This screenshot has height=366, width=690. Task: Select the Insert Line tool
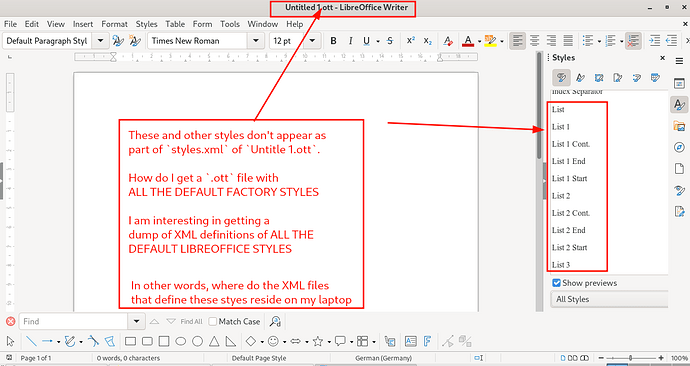coord(31,341)
